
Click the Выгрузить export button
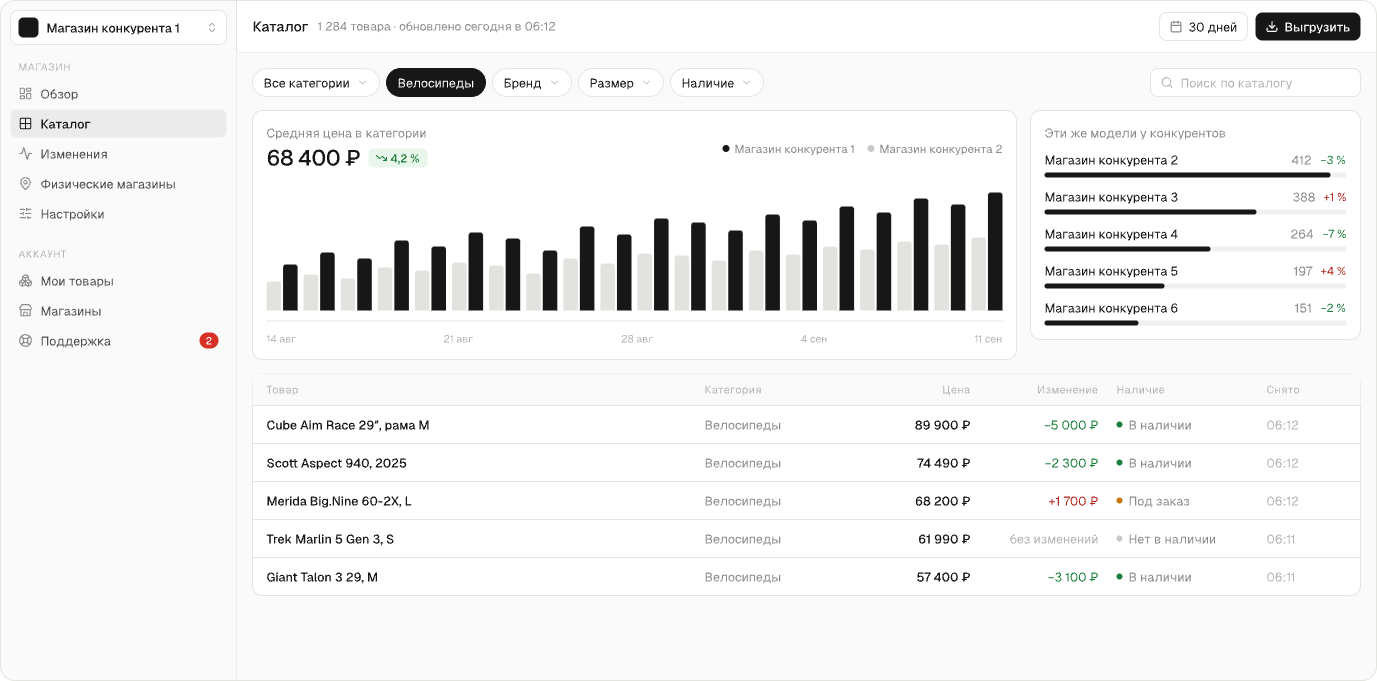1308,27
